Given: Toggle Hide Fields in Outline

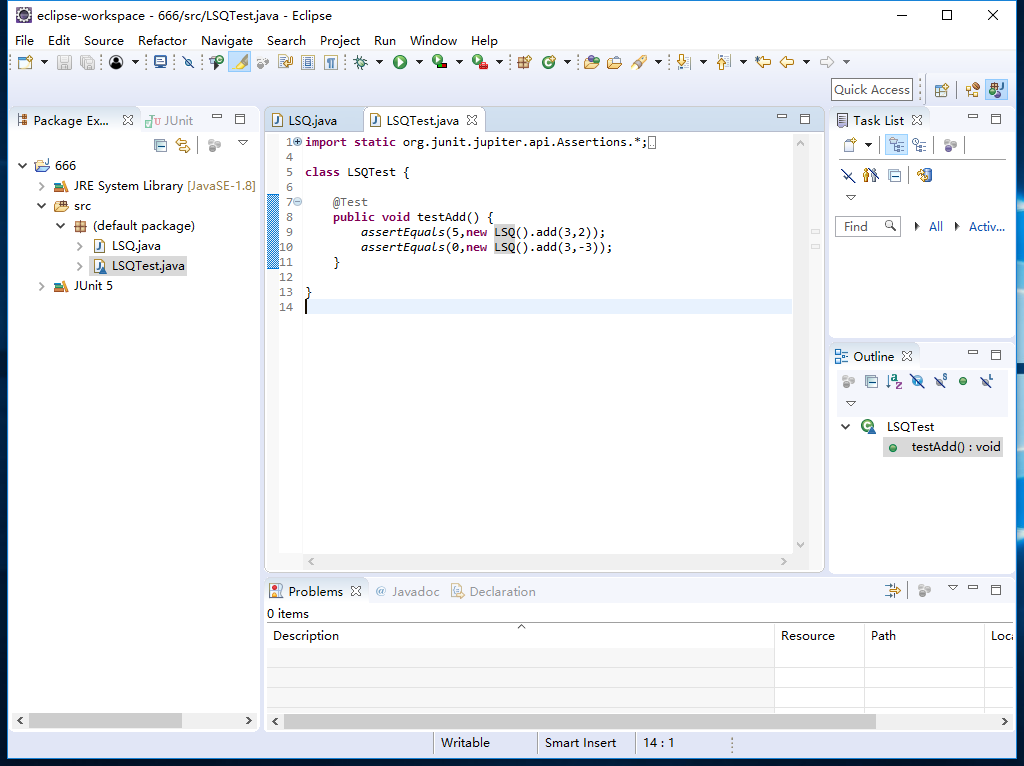Looking at the screenshot, I should point(917,381).
